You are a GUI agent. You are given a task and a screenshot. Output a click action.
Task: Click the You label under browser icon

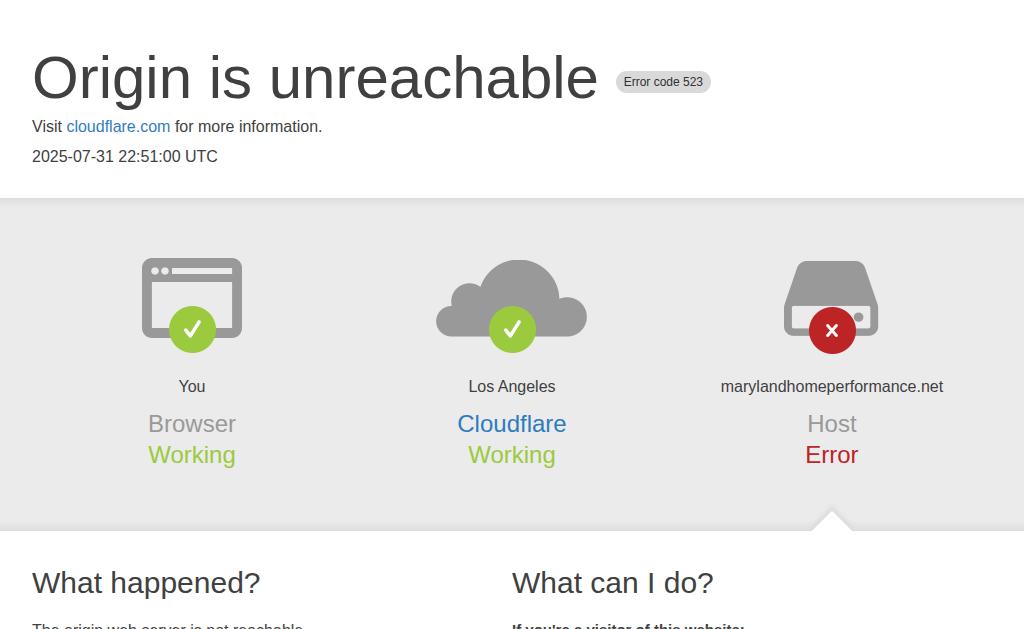click(192, 387)
